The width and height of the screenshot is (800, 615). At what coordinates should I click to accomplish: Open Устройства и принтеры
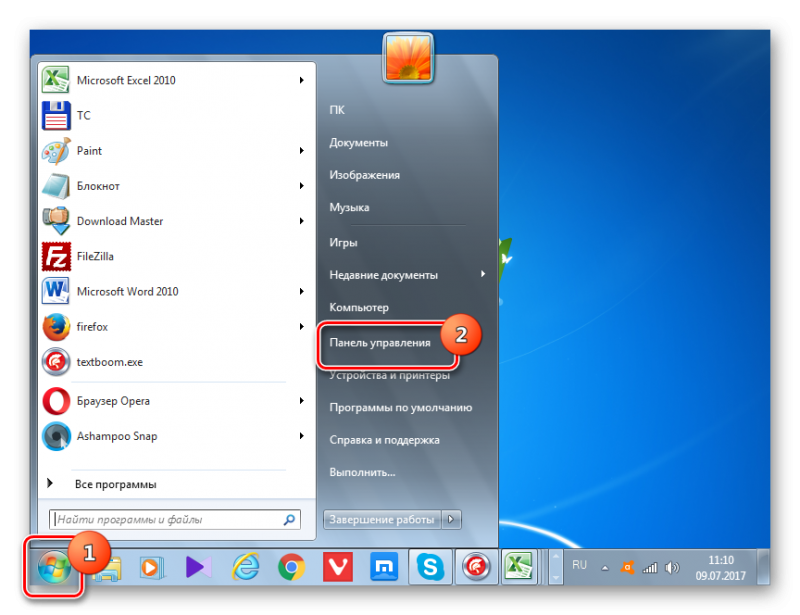point(389,376)
